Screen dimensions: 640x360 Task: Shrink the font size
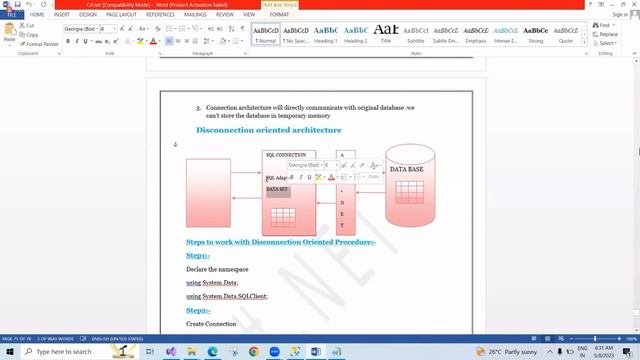(130, 29)
